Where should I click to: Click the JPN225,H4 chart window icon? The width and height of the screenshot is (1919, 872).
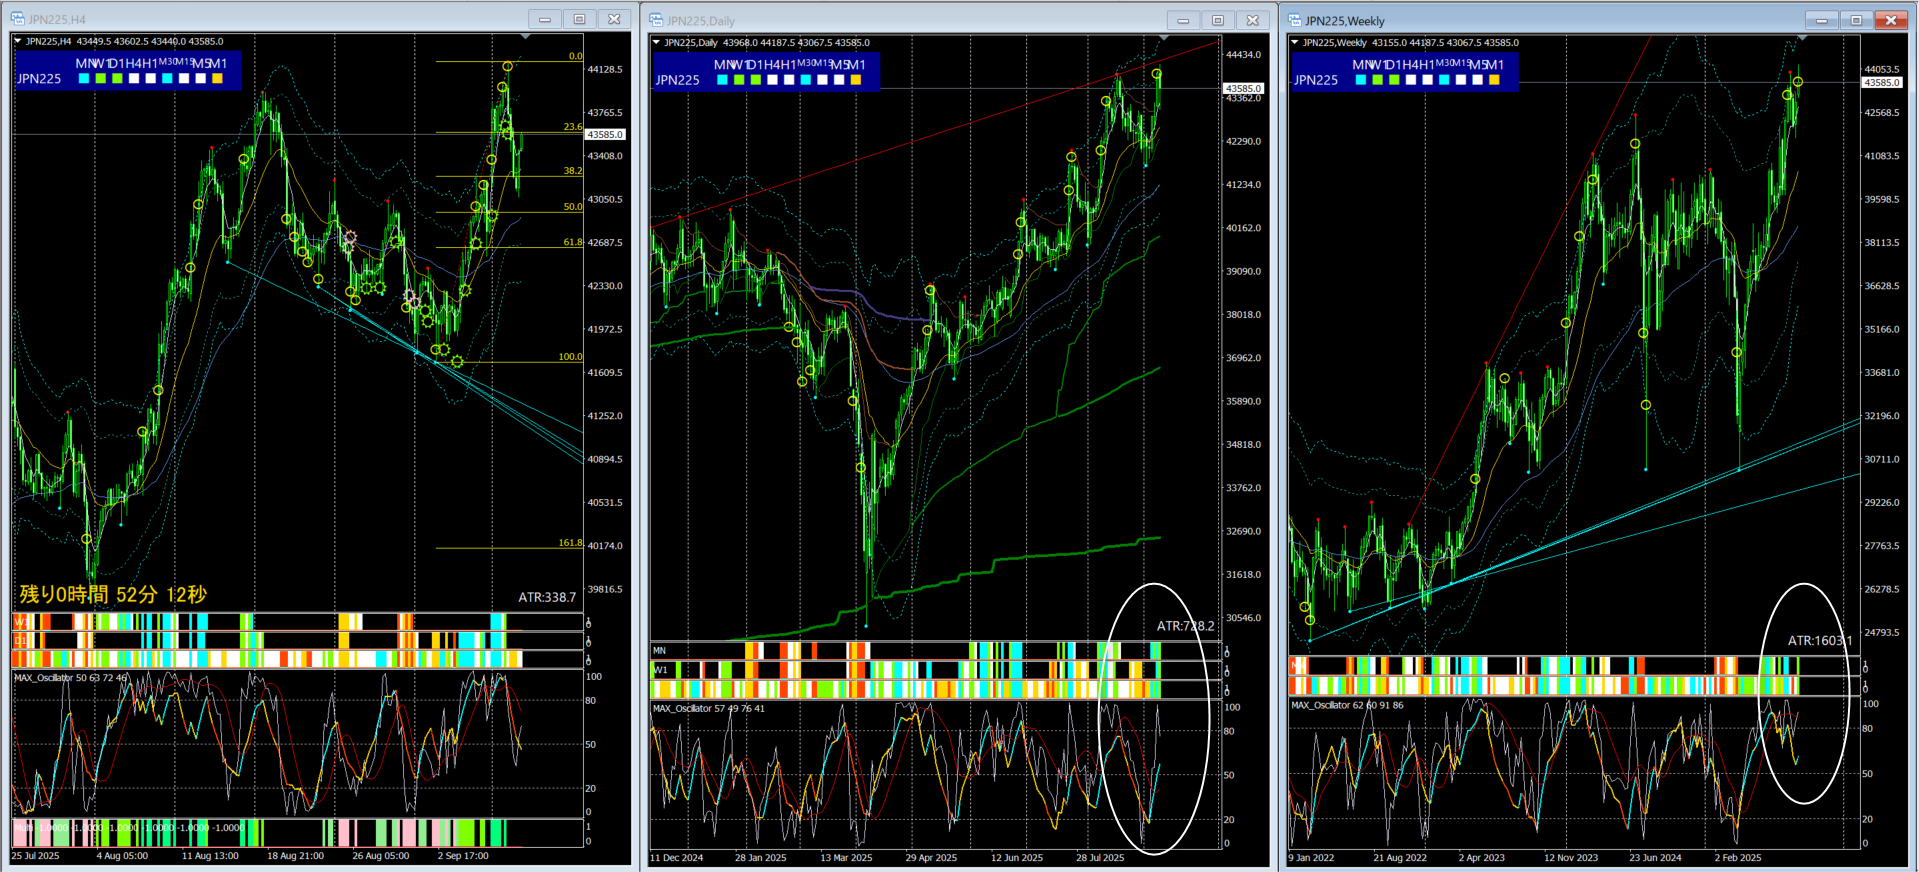[x=17, y=19]
